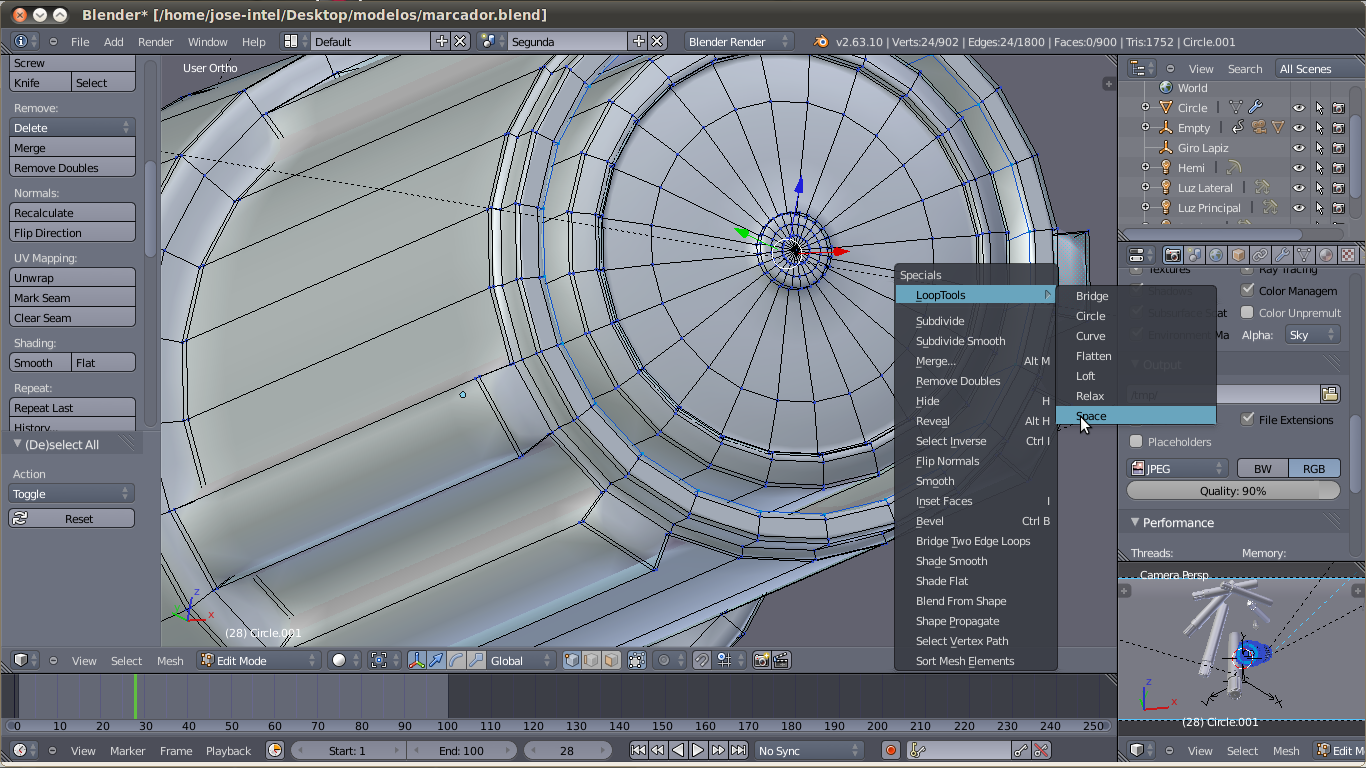The image size is (1366, 768).
Task: Open the Edit Mode dropdown in 3D view
Action: [x=259, y=660]
